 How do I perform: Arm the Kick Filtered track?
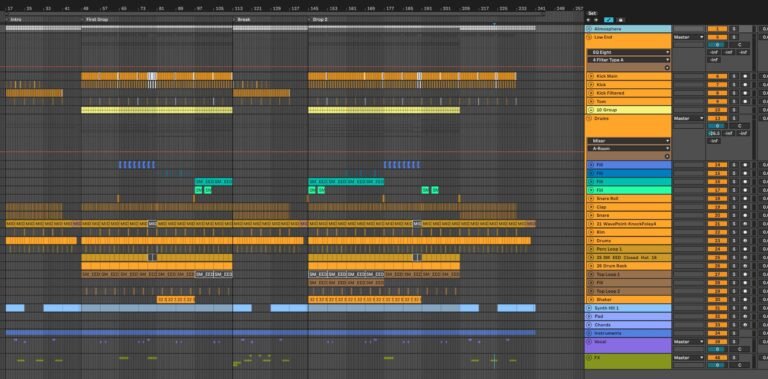[x=745, y=93]
